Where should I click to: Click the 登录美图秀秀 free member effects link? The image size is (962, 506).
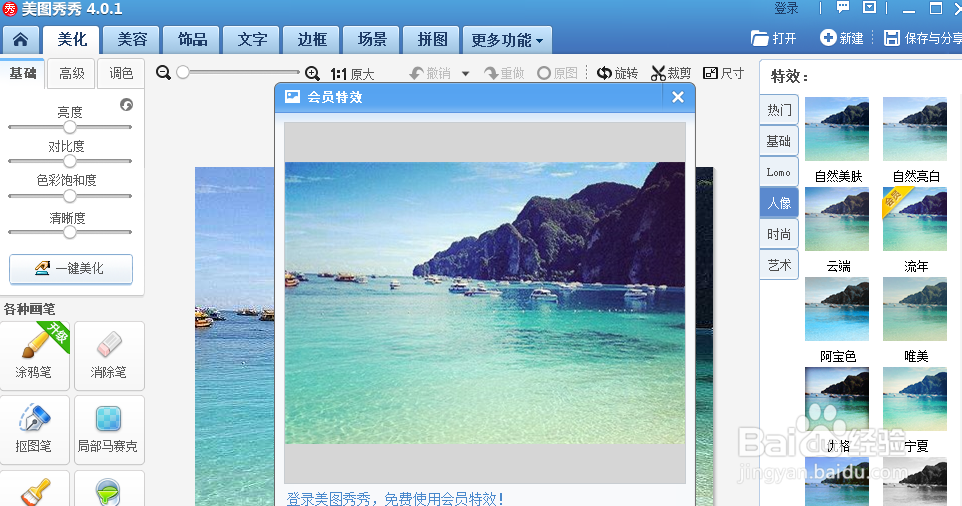pyautogui.click(x=395, y=498)
